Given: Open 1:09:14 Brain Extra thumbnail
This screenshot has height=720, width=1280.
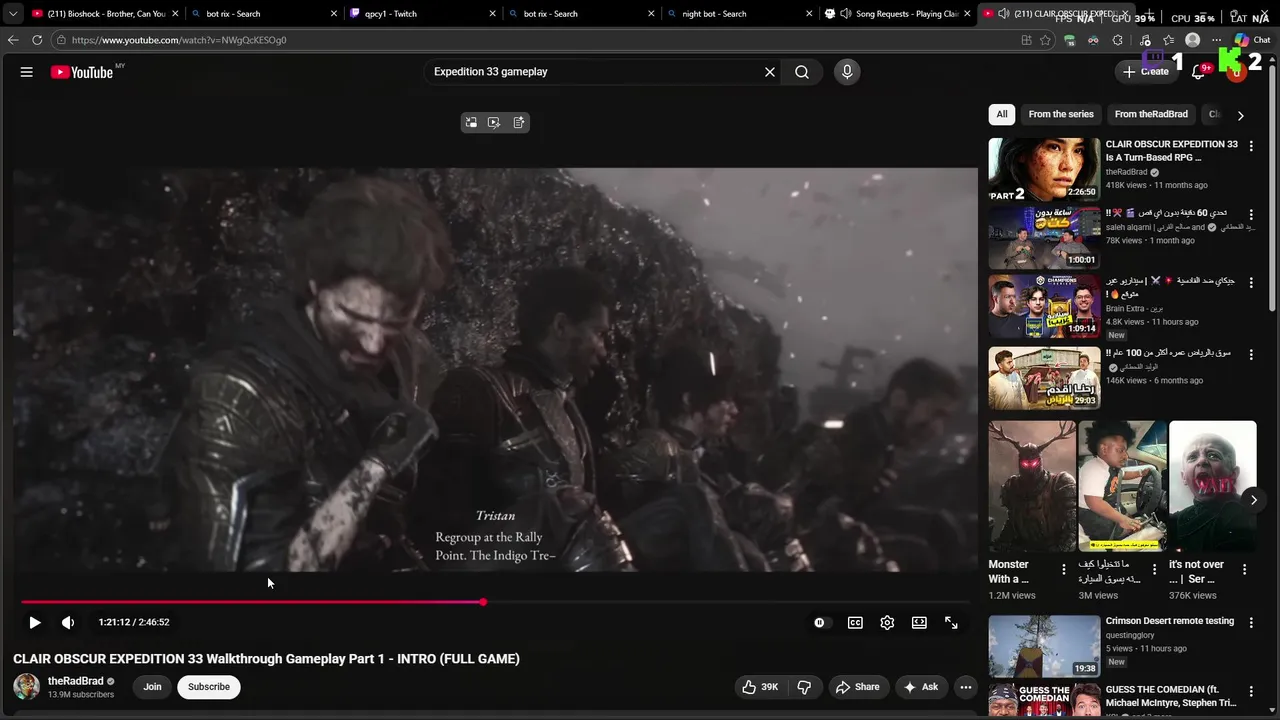Looking at the screenshot, I should coord(1044,307).
